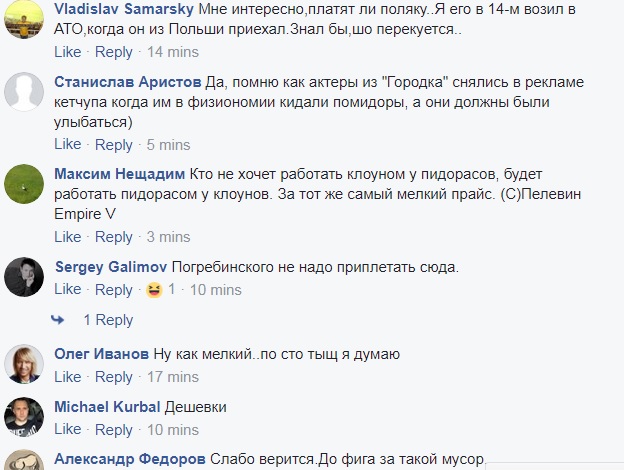Reply to Sergey Galimov's comment
The width and height of the screenshot is (624, 470).
(x=113, y=289)
